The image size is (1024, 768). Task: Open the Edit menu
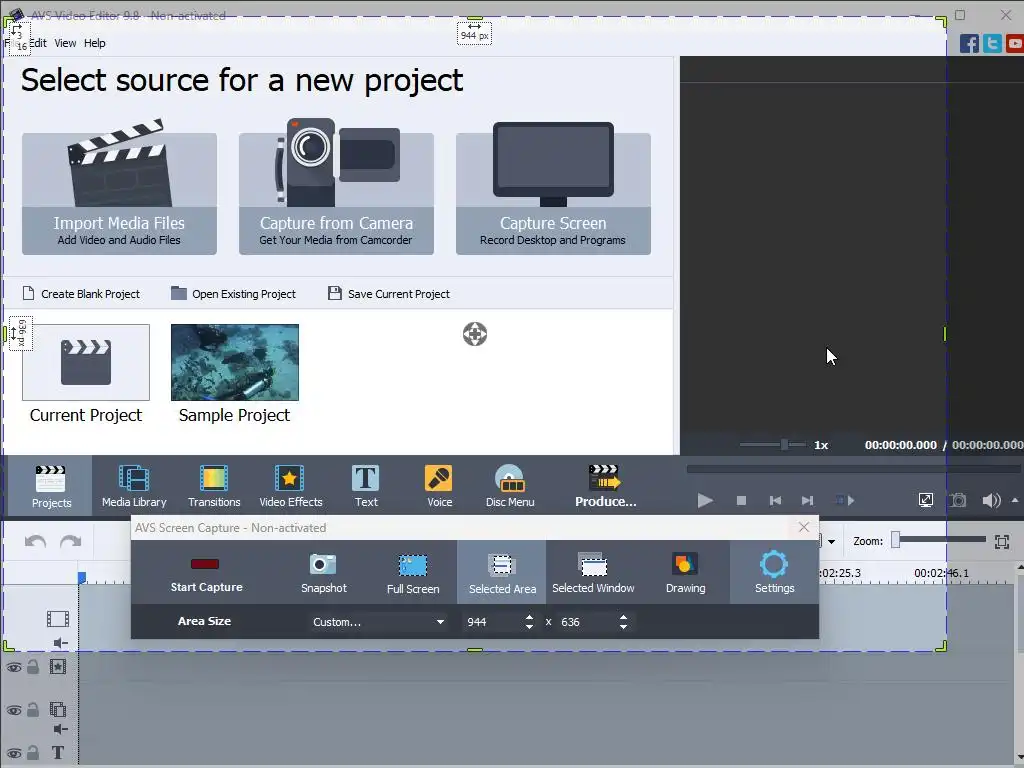click(x=38, y=43)
